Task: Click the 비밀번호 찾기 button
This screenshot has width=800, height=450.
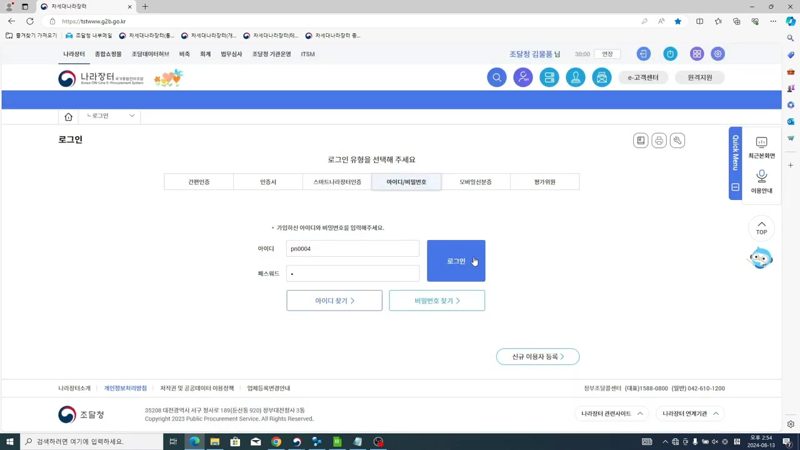Action: [437, 301]
